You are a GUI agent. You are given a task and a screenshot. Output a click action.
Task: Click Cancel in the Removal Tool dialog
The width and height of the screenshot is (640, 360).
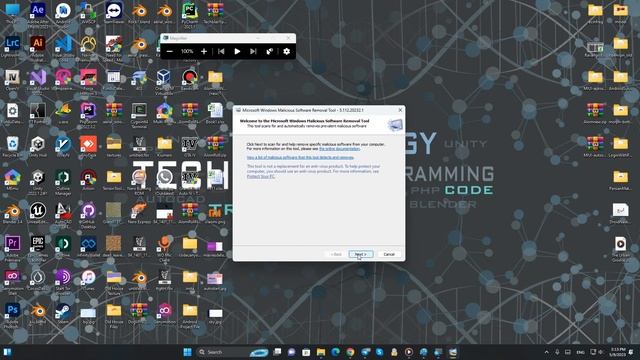(389, 254)
